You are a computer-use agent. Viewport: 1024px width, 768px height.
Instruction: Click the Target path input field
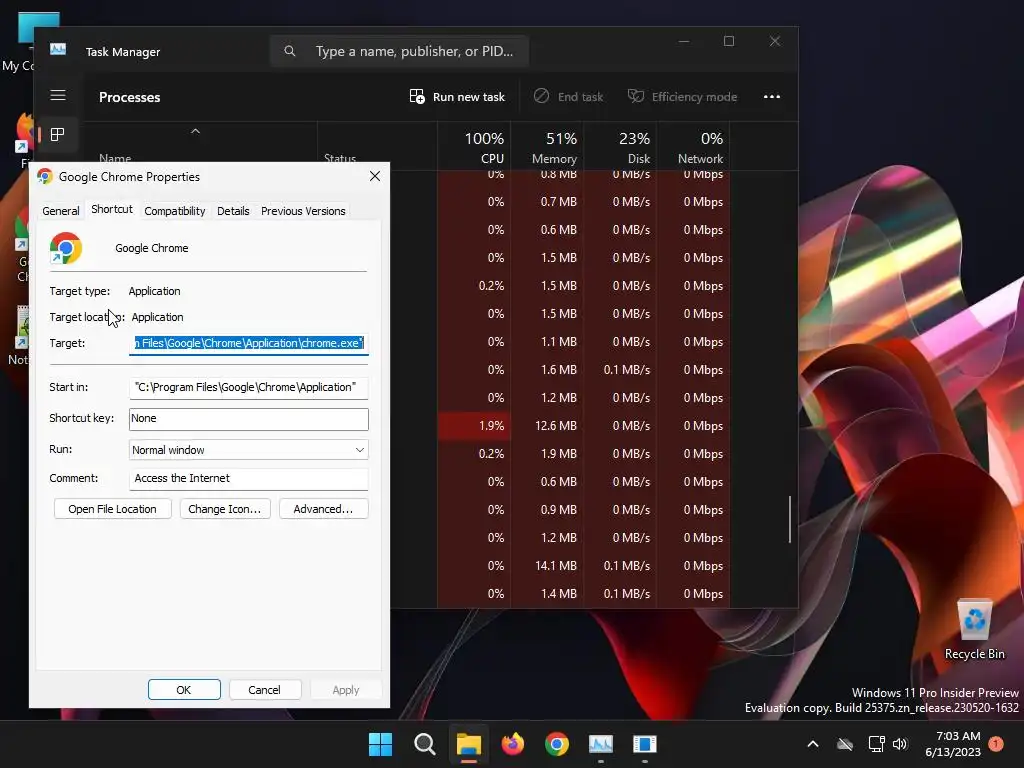pos(249,343)
